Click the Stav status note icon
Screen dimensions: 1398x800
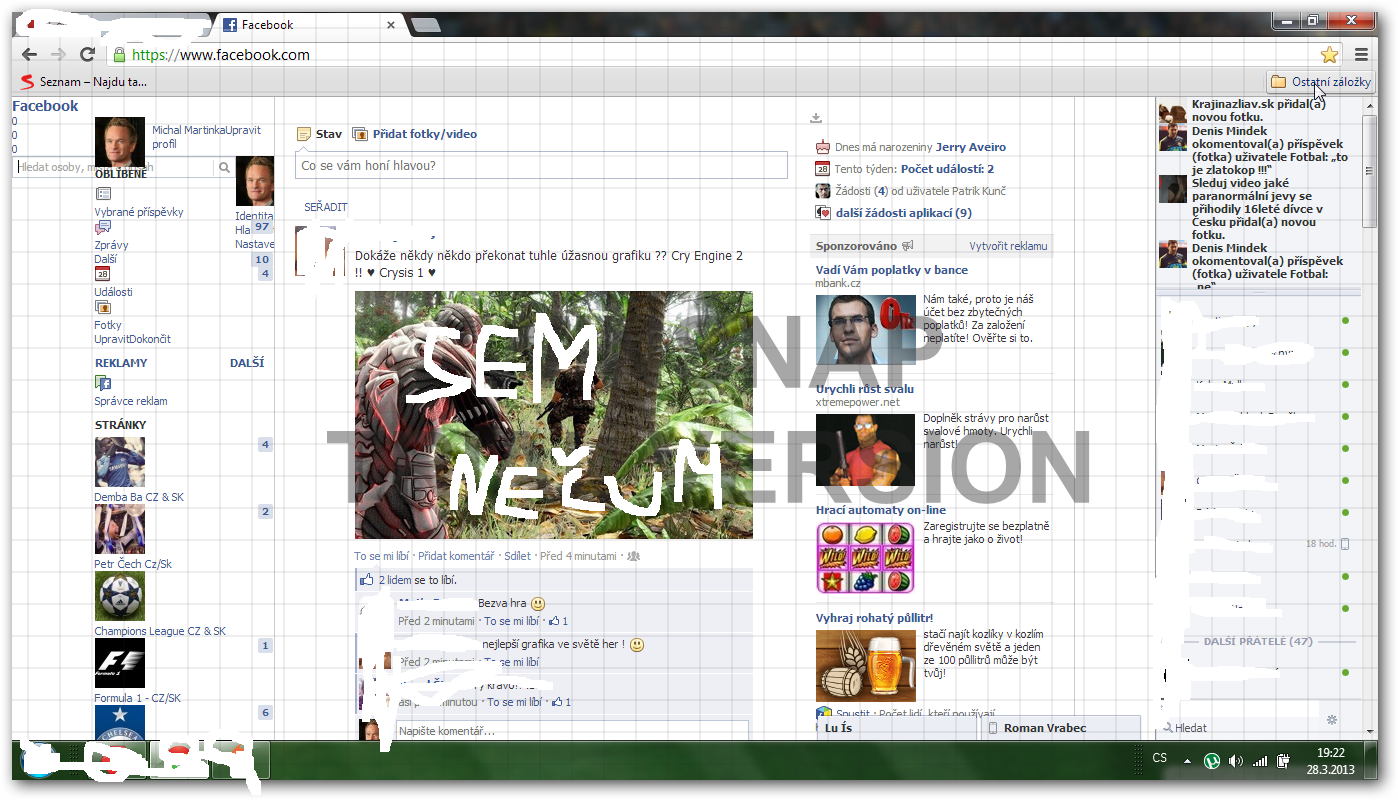pos(304,134)
